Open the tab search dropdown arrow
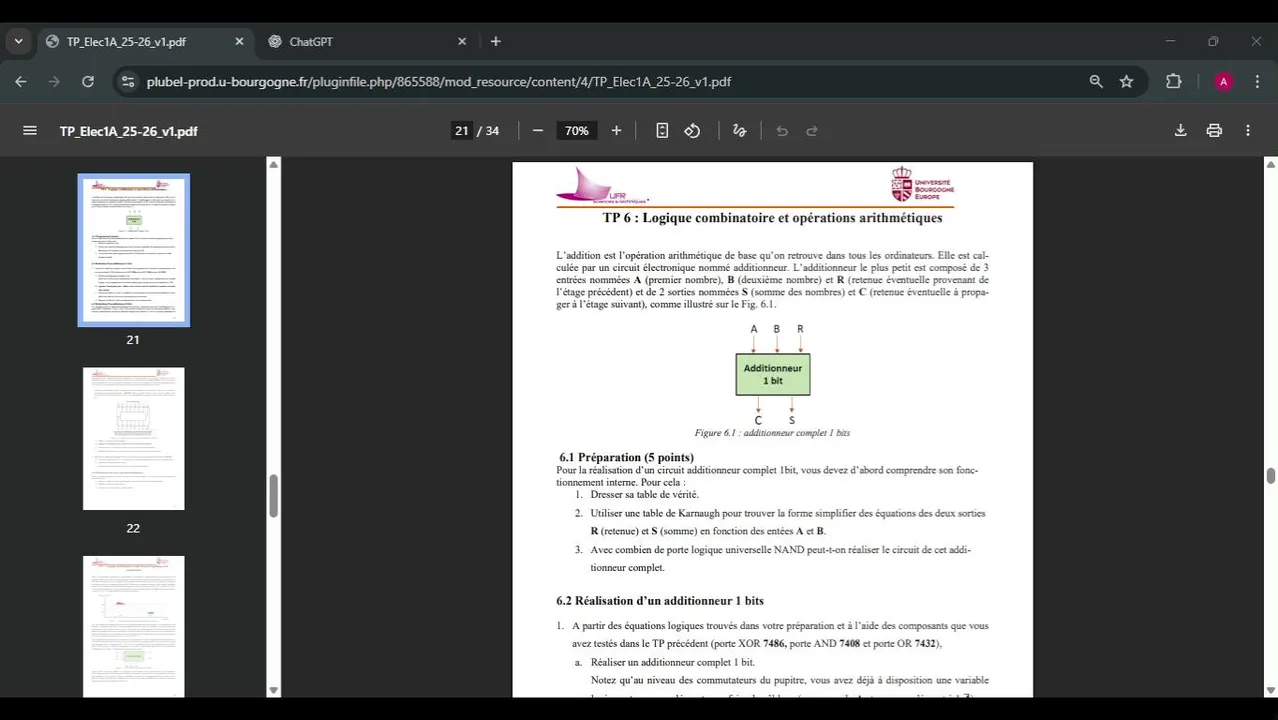The height and width of the screenshot is (720, 1278). 18,42
